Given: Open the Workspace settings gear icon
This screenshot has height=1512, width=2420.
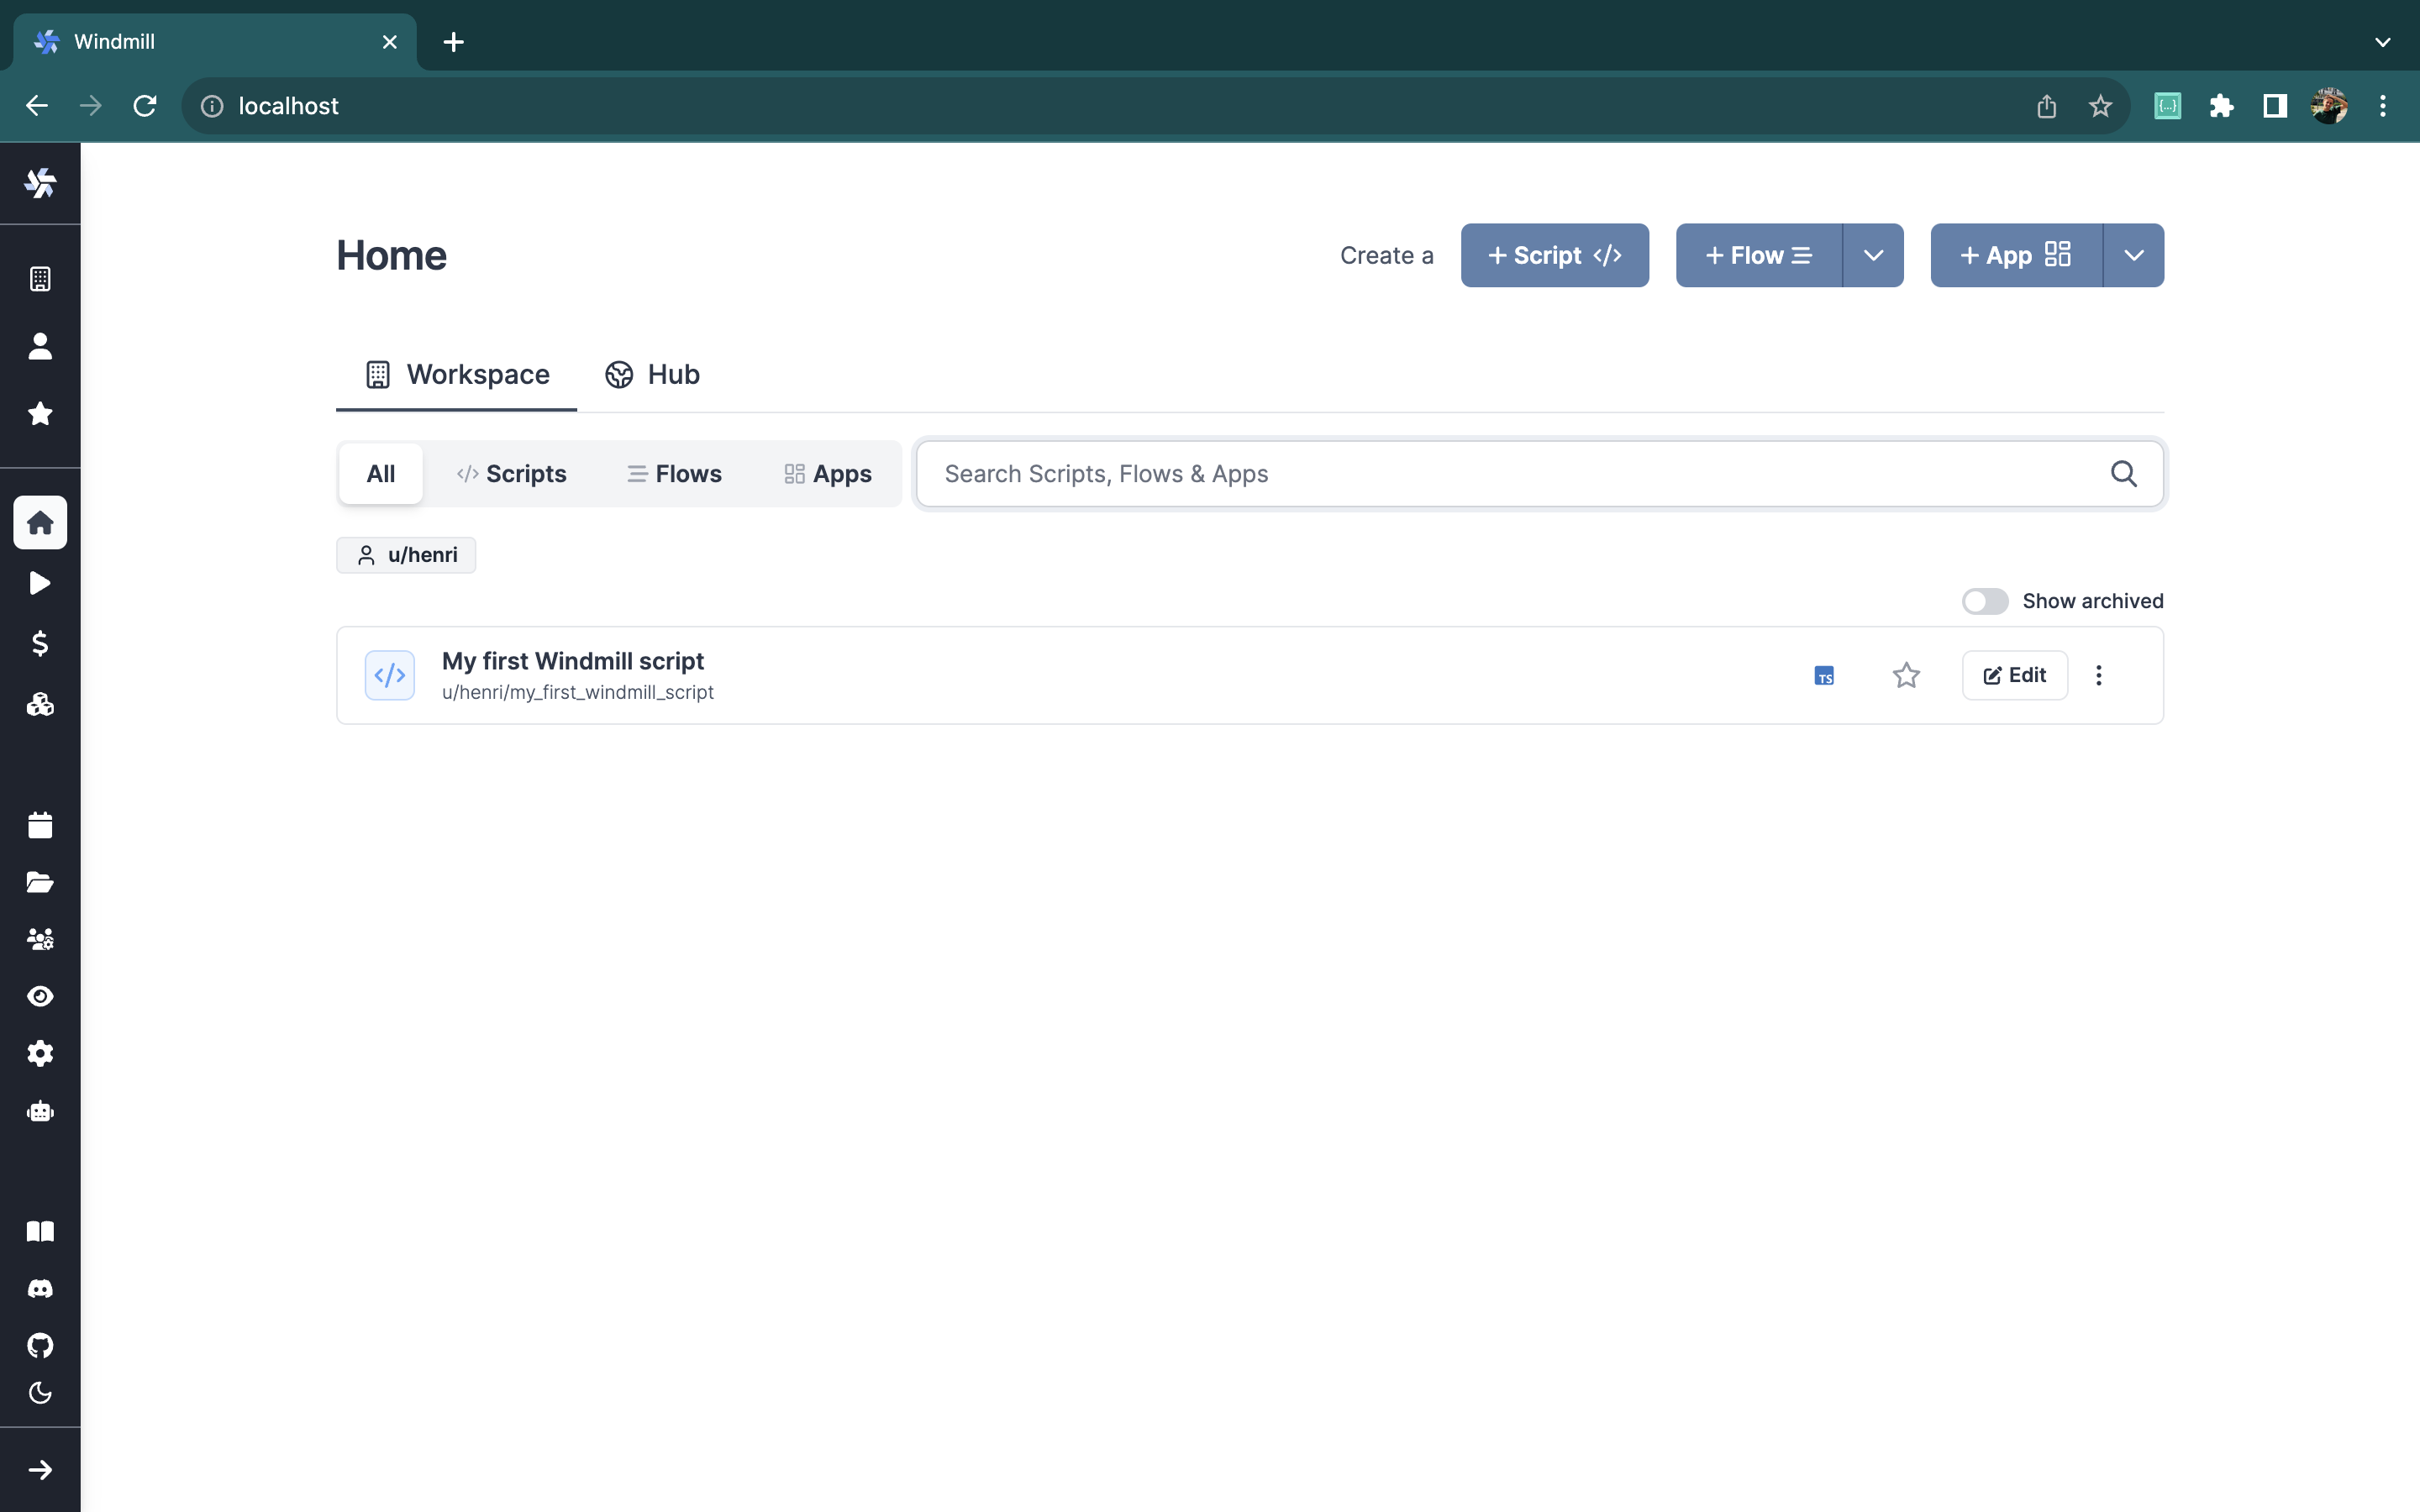Looking at the screenshot, I should click(x=40, y=1054).
